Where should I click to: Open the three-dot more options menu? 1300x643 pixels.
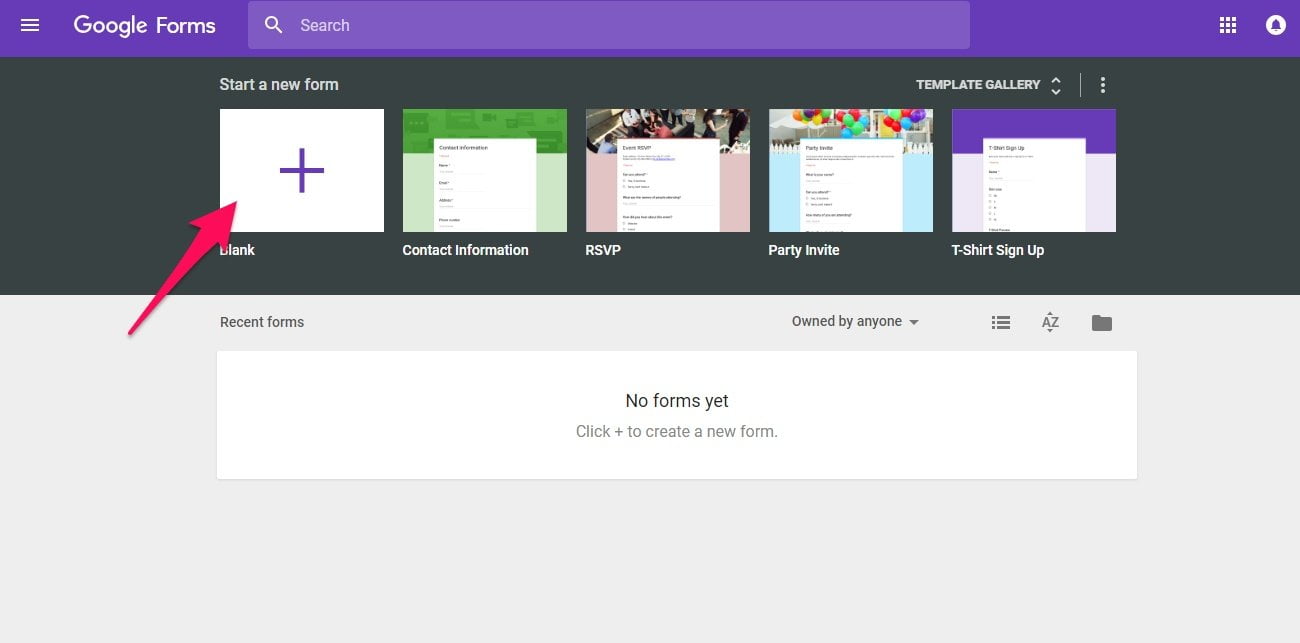(x=1103, y=85)
